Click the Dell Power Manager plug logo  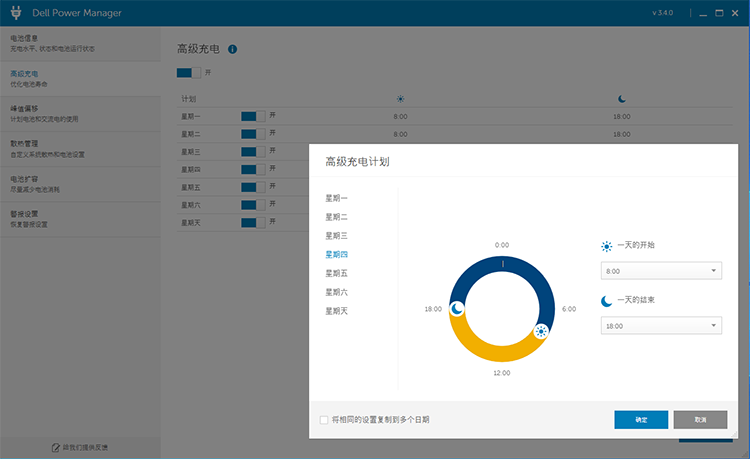click(16, 12)
